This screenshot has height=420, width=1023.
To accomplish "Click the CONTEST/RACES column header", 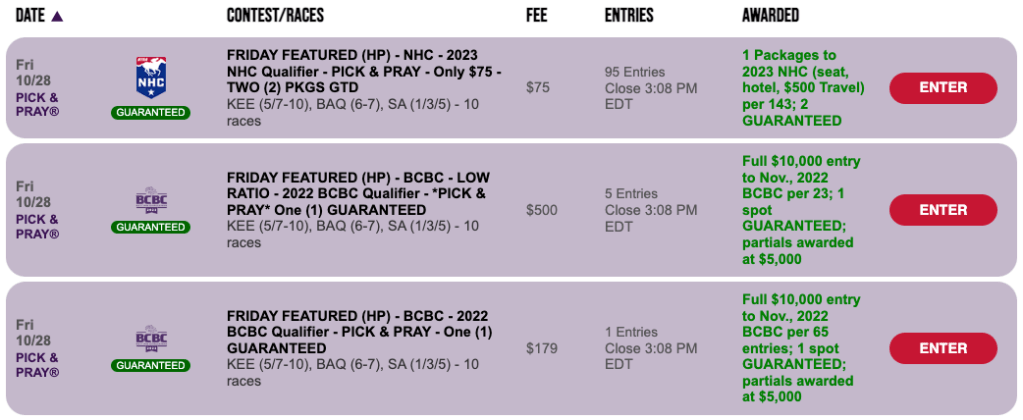I will pyautogui.click(x=275, y=16).
